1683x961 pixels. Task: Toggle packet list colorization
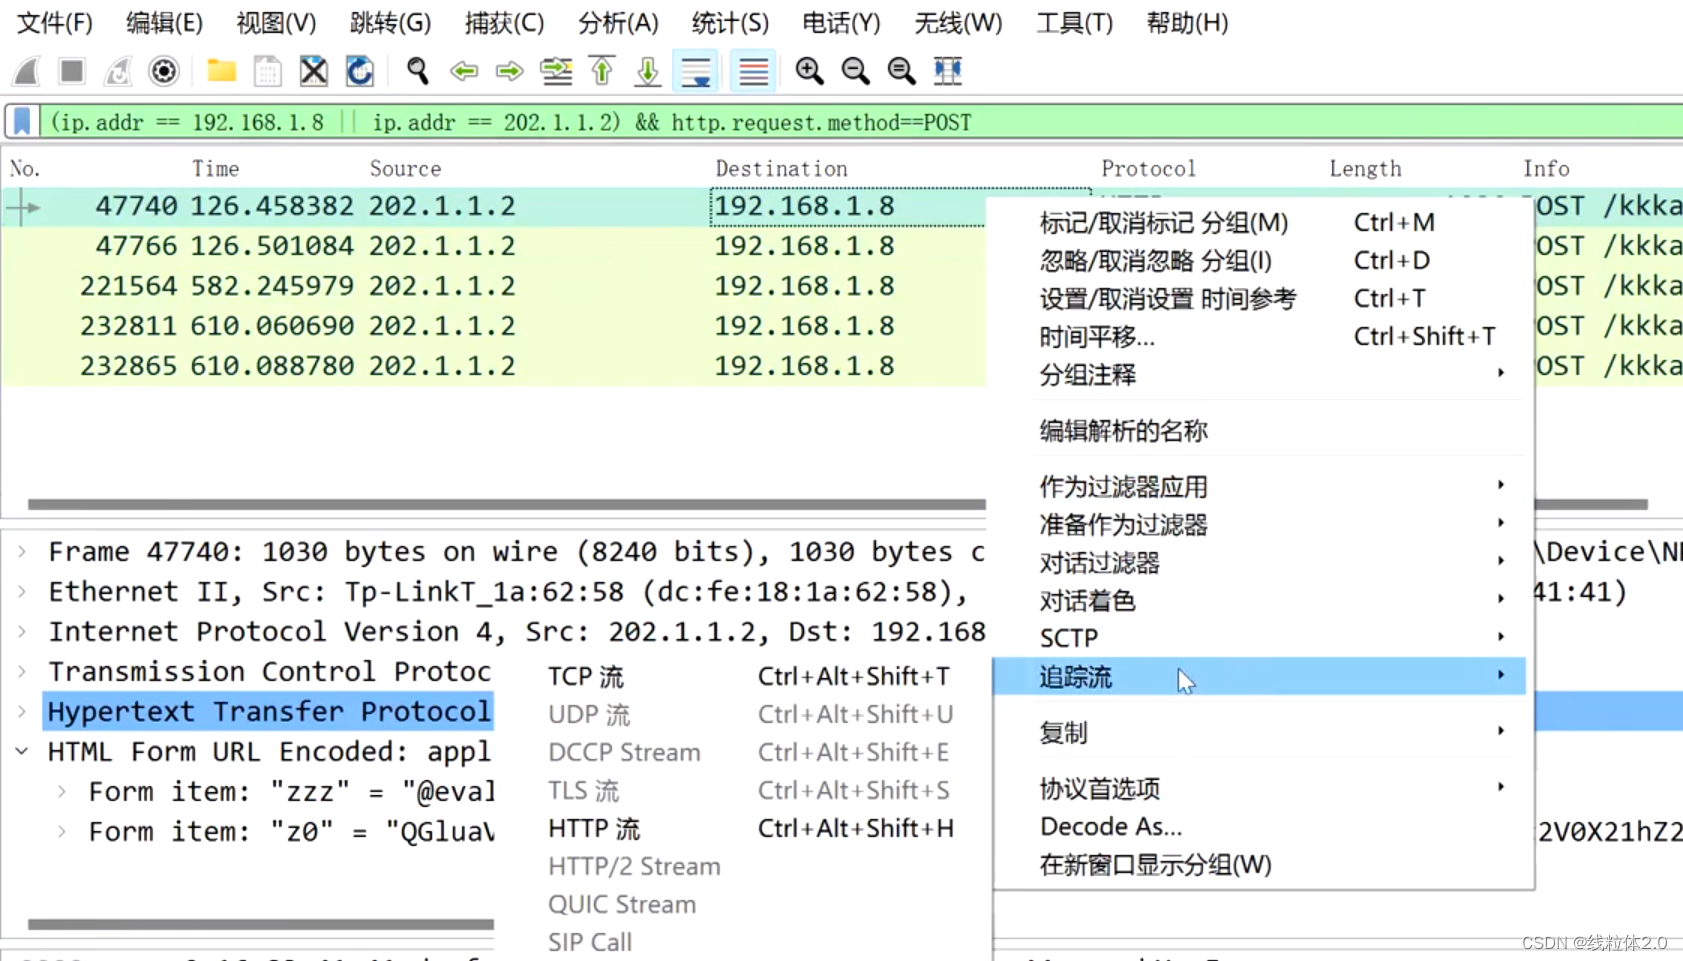click(753, 71)
